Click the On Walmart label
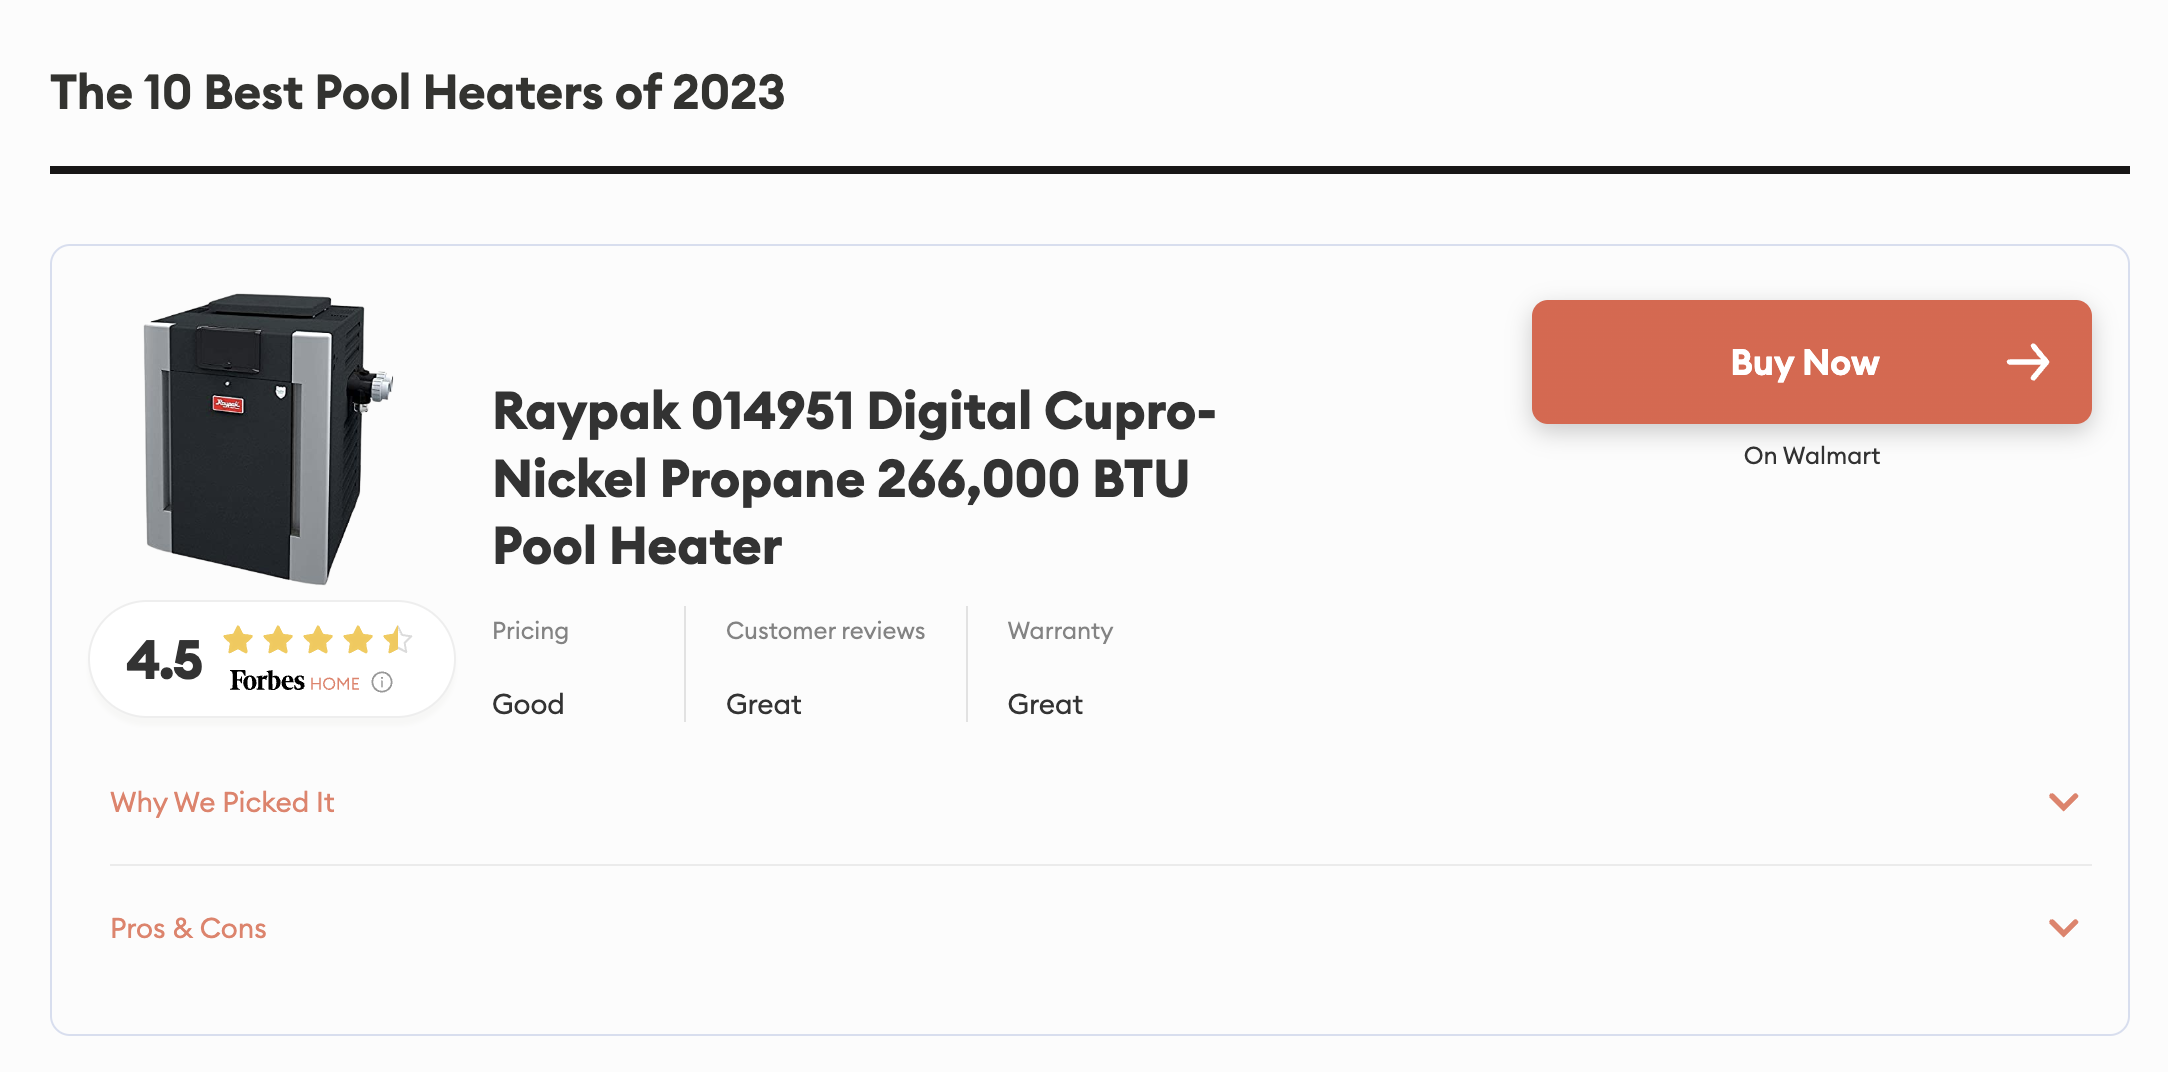 1811,456
